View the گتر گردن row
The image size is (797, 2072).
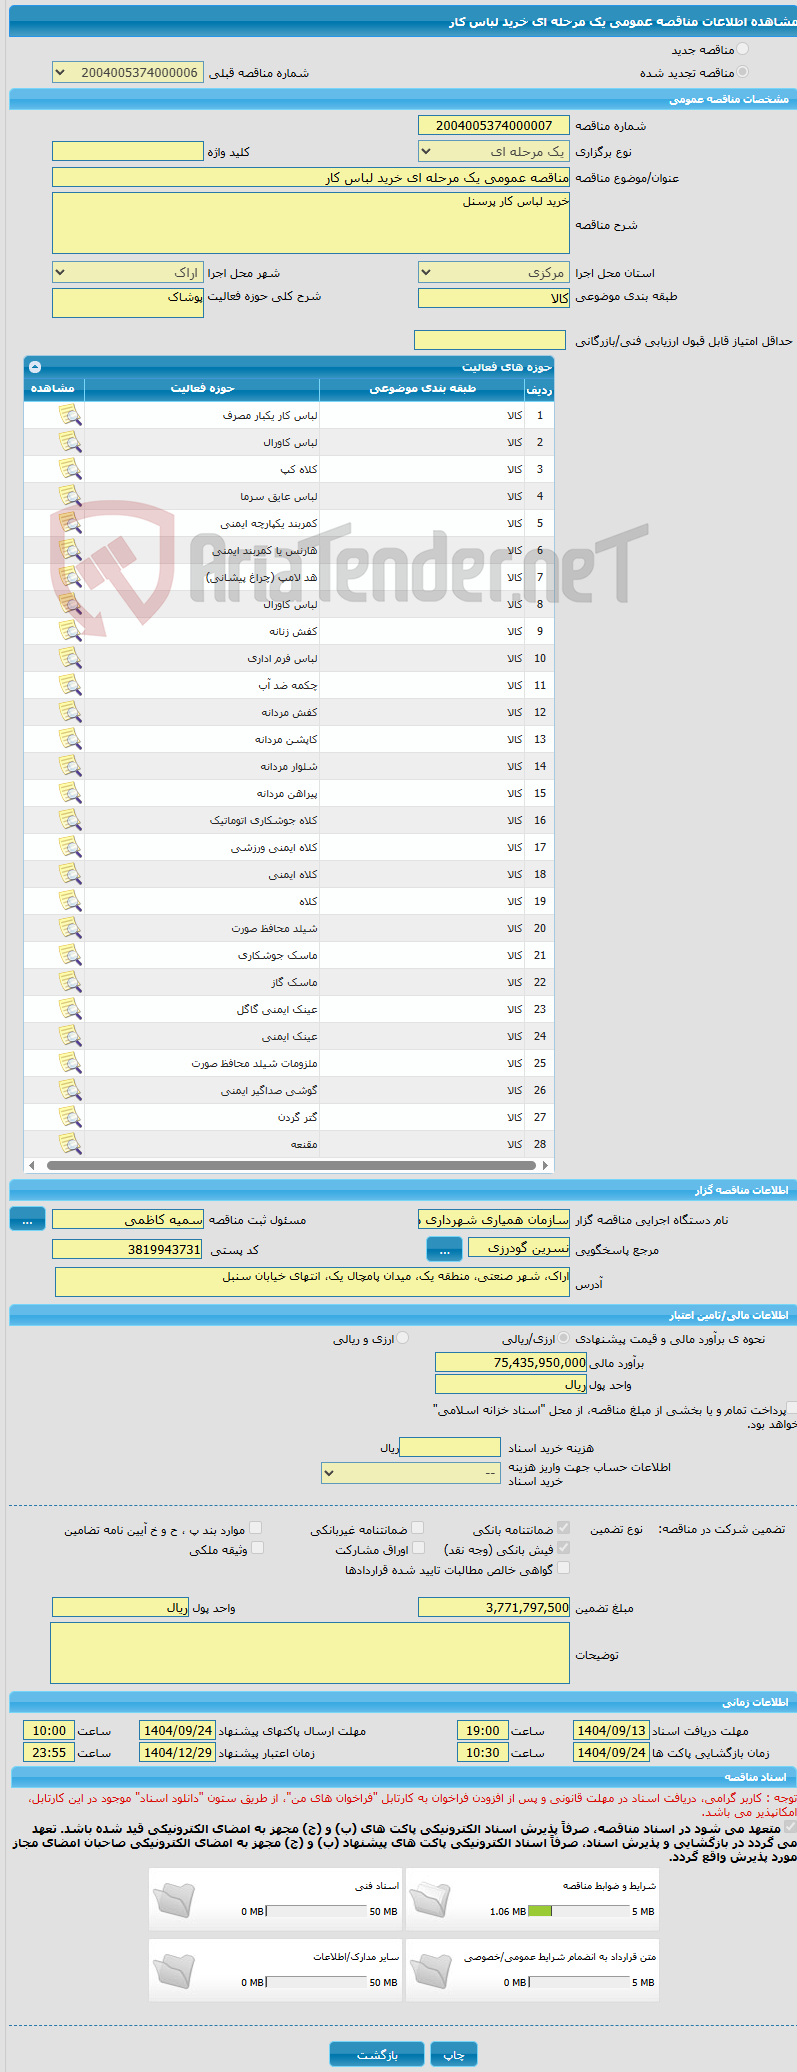pos(70,1117)
